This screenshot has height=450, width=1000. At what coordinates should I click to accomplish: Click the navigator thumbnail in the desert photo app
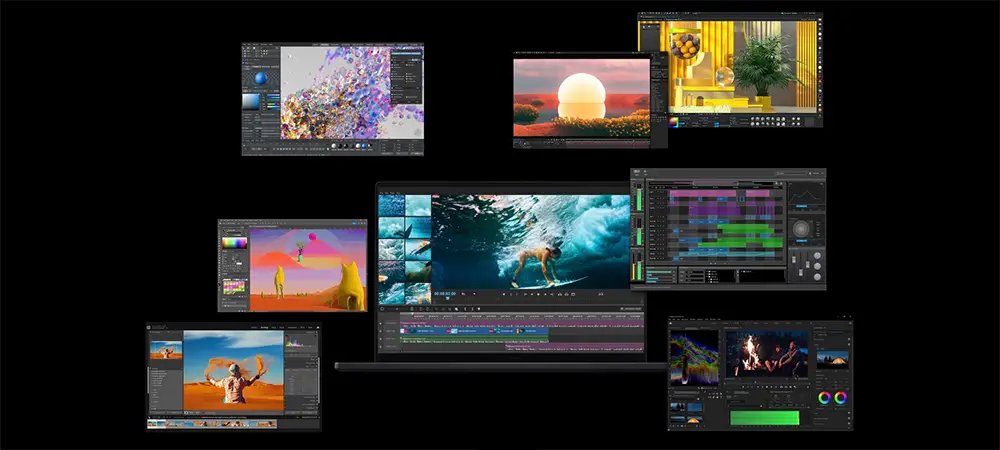(166, 350)
